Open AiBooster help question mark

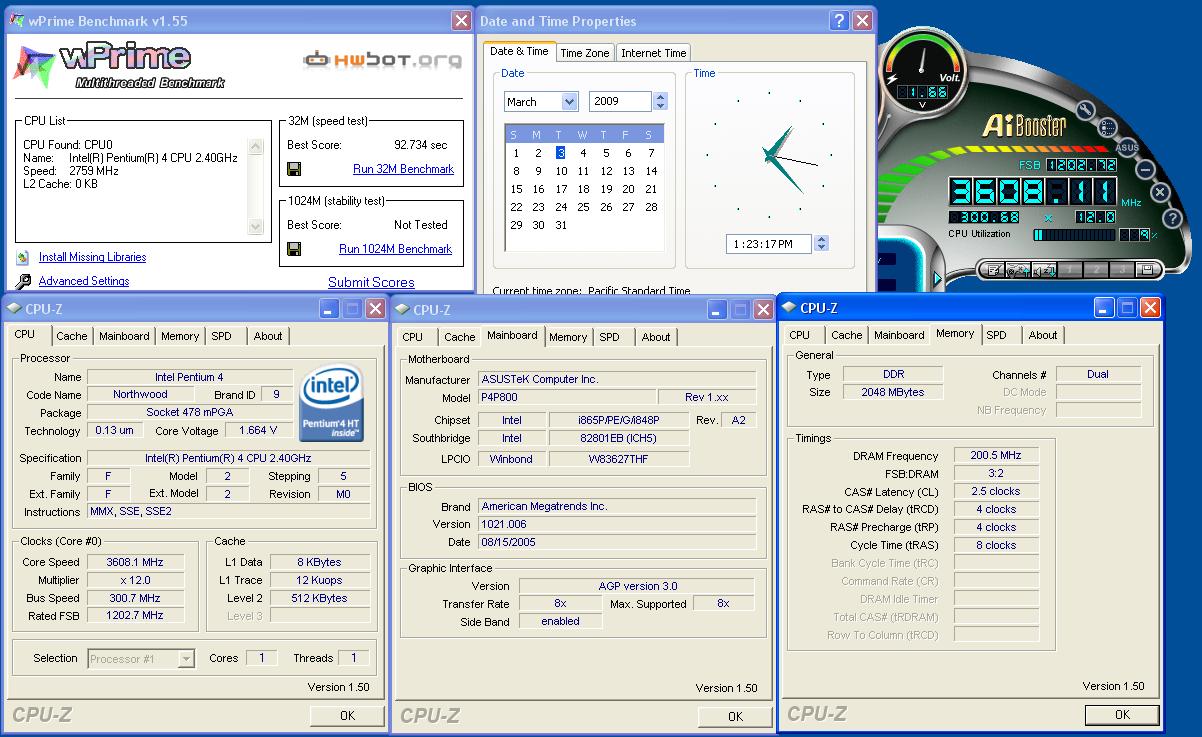coord(1172,218)
